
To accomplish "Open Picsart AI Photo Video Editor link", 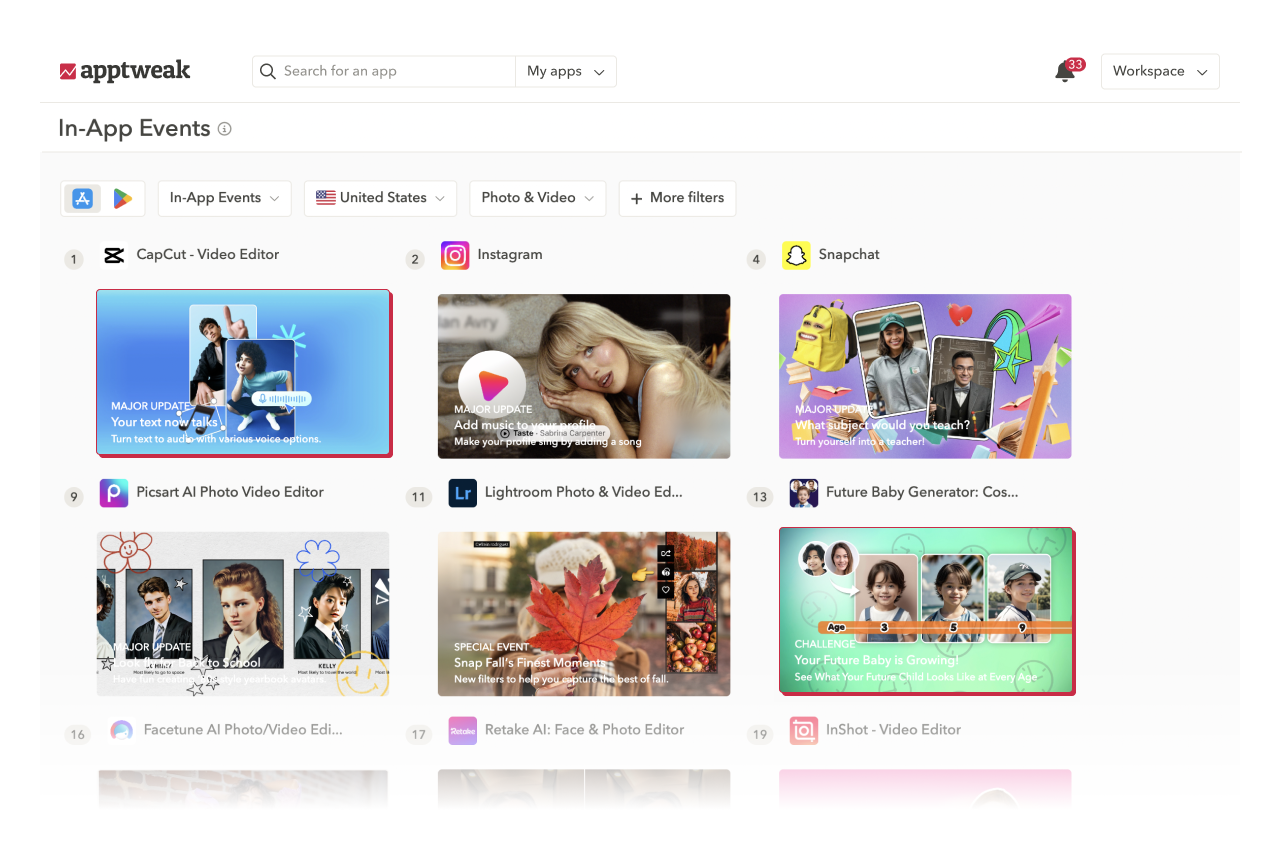I will tap(230, 493).
